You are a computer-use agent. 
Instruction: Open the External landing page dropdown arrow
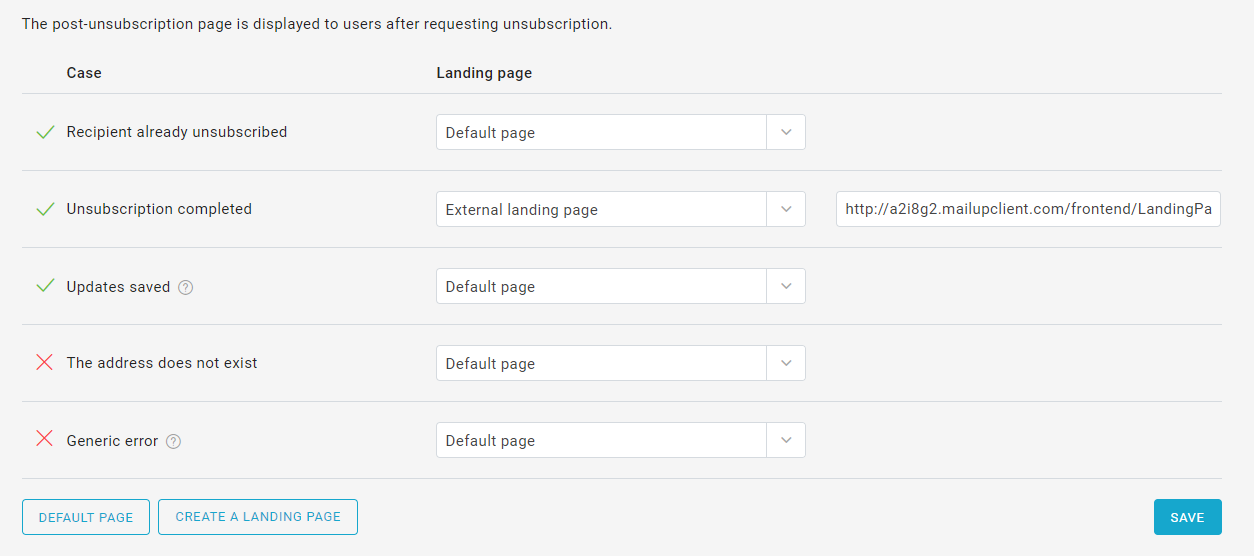(x=786, y=209)
